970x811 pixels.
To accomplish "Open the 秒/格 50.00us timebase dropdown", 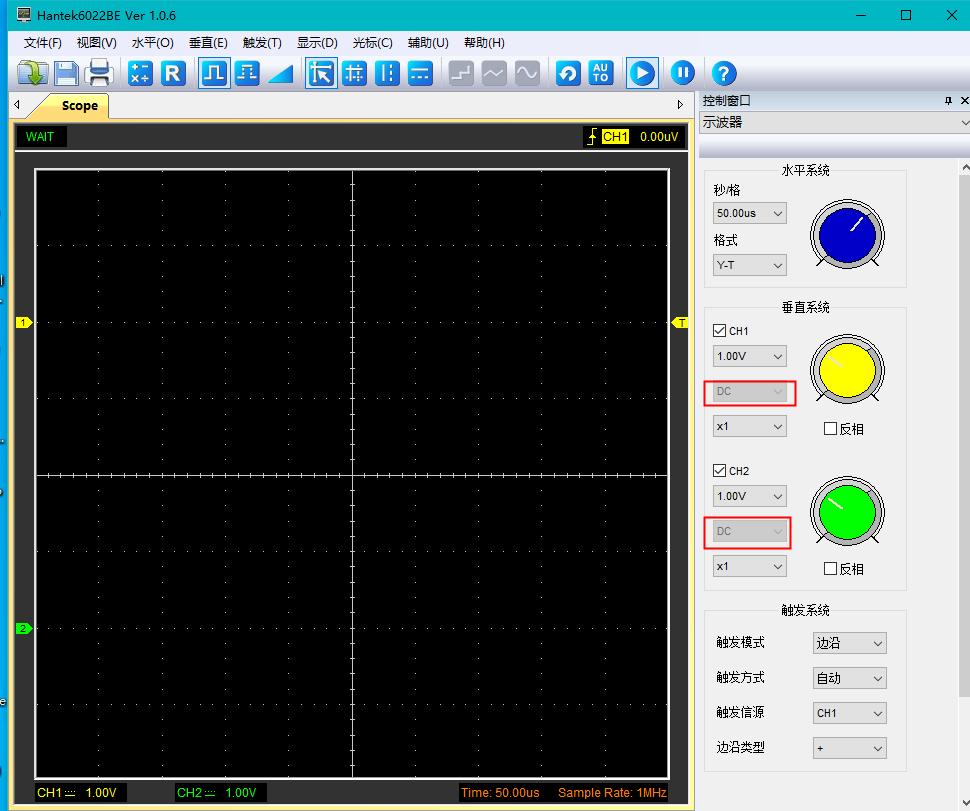I will 749,213.
